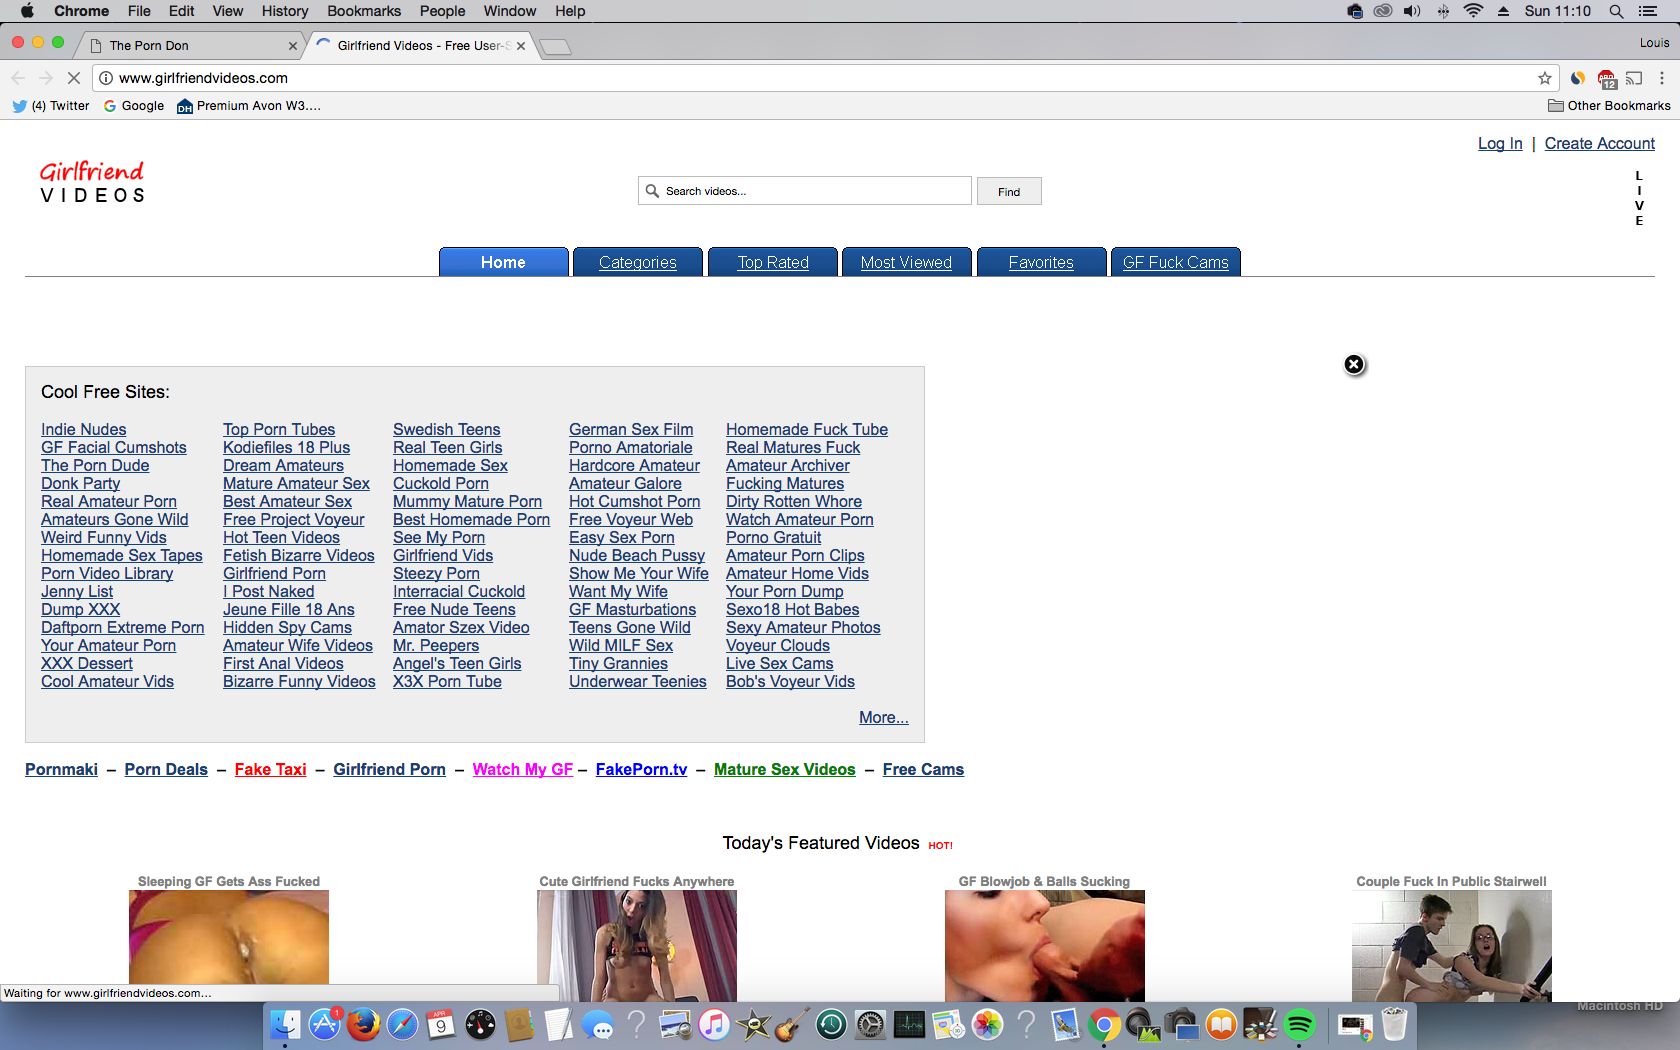Open the Apple menu

click(27, 11)
